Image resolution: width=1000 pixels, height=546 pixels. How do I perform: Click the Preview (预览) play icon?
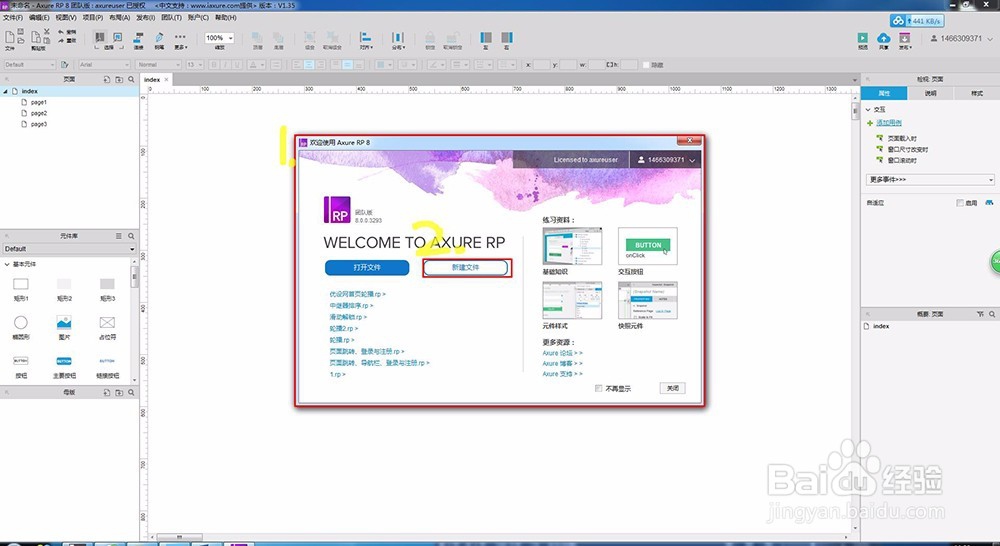pyautogui.click(x=862, y=38)
